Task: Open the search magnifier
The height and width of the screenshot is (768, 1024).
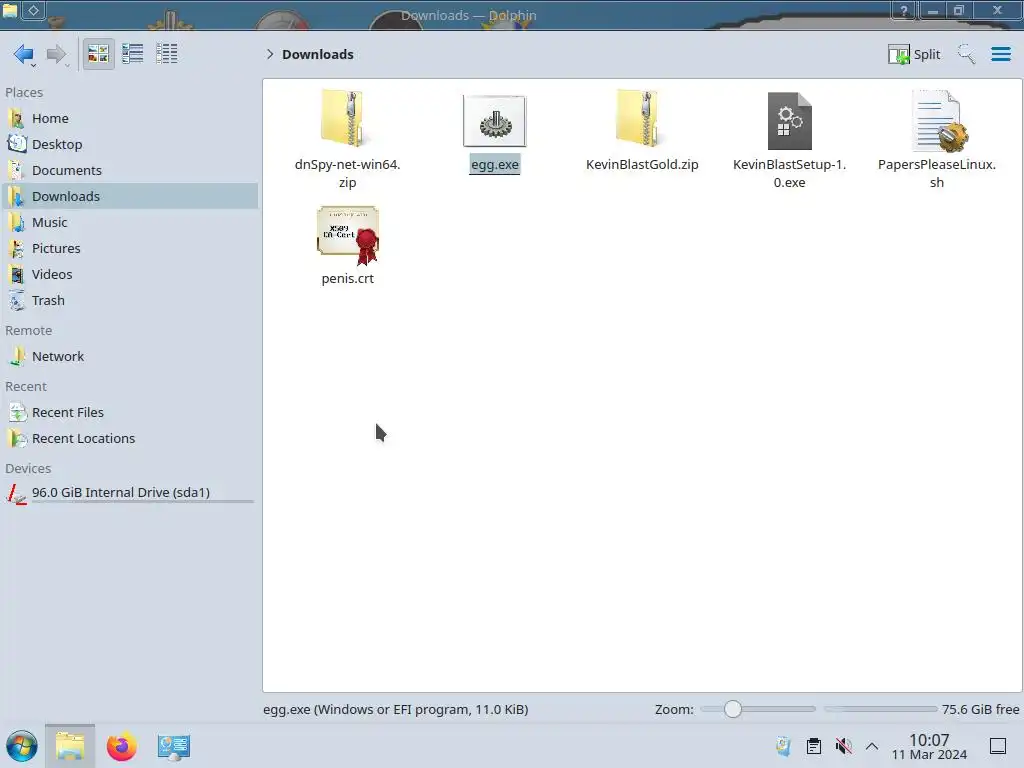Action: [966, 54]
